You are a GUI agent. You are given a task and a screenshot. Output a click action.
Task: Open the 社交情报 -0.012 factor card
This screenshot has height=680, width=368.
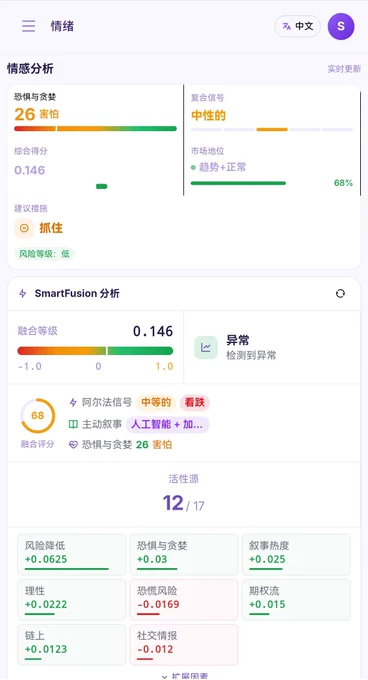[x=184, y=645]
